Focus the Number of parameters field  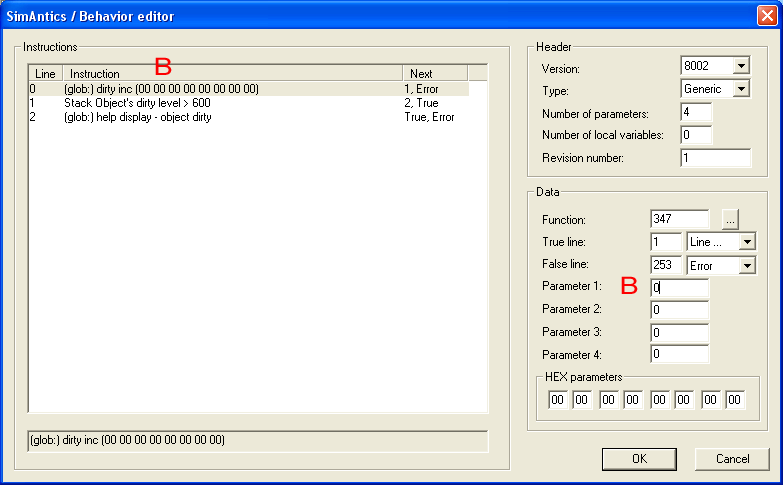[x=696, y=112]
